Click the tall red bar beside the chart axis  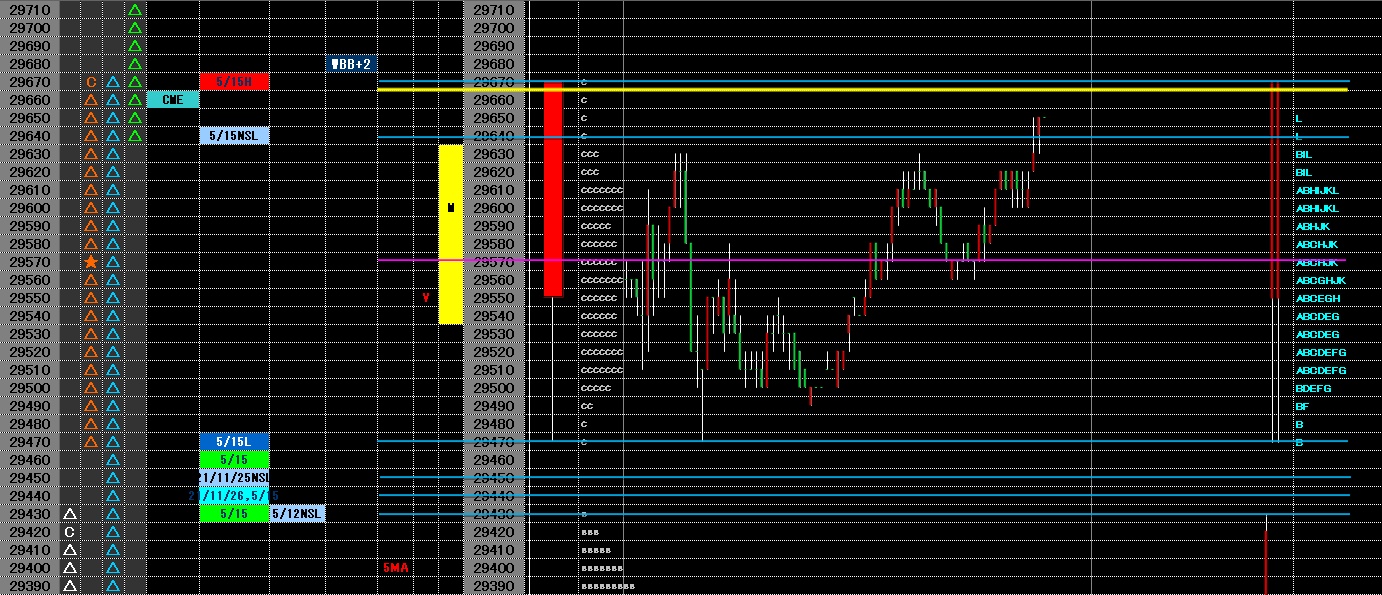[x=553, y=189]
